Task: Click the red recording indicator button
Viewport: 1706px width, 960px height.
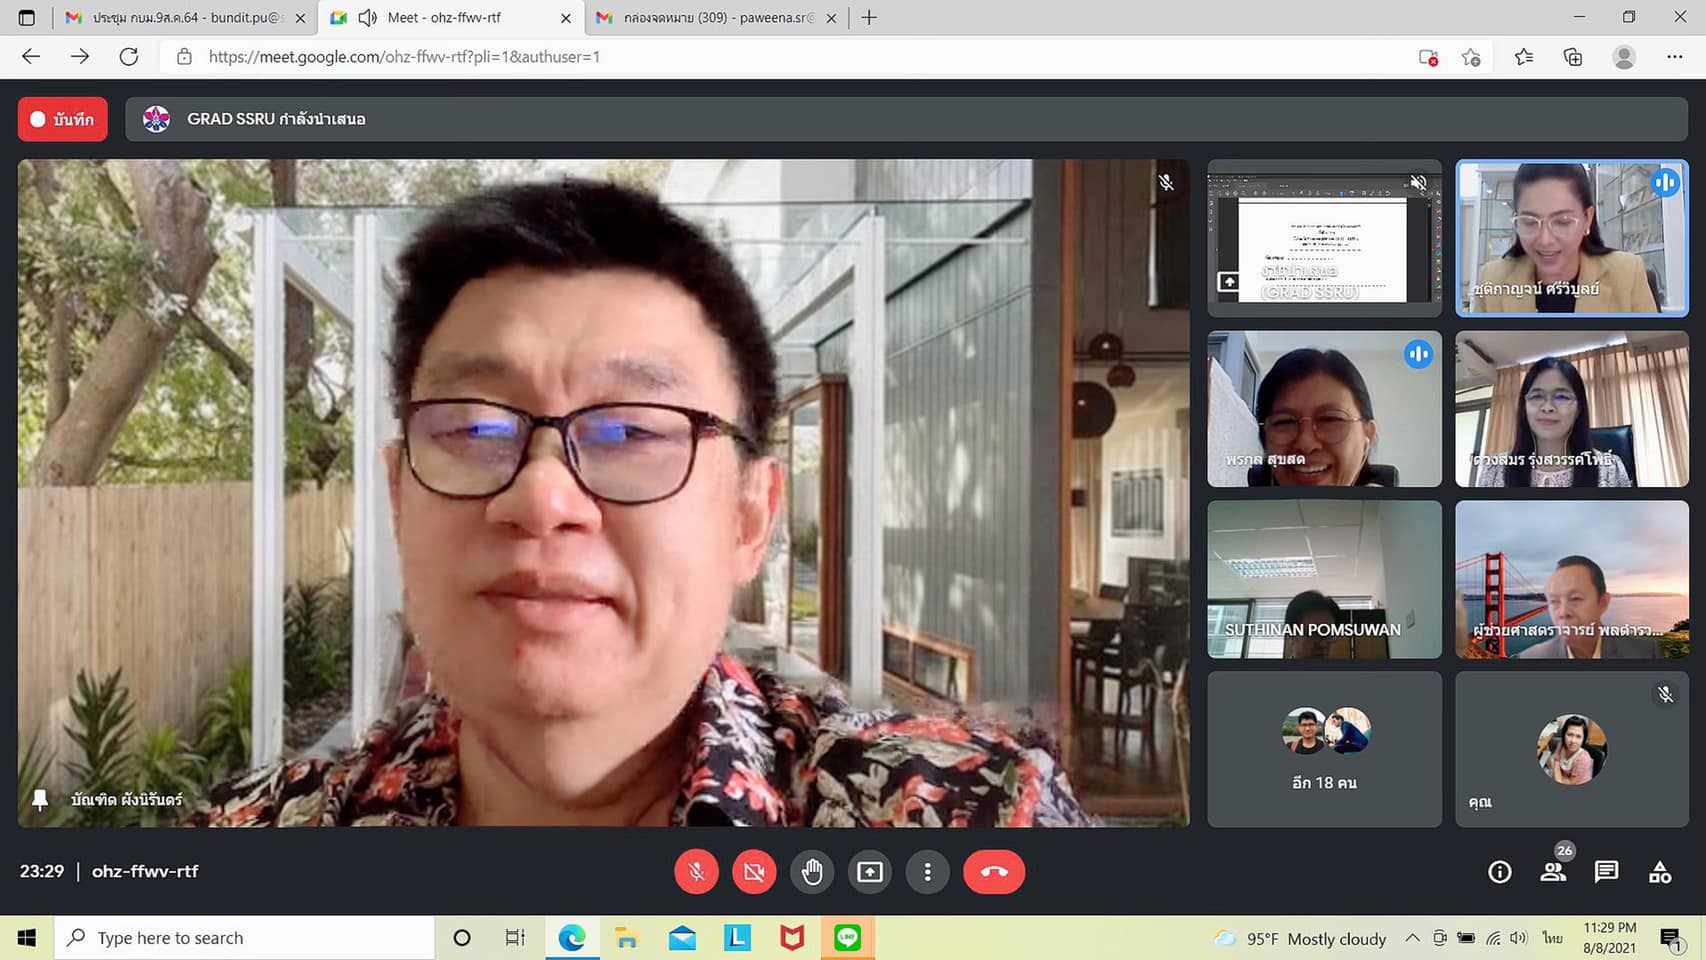Action: (62, 119)
